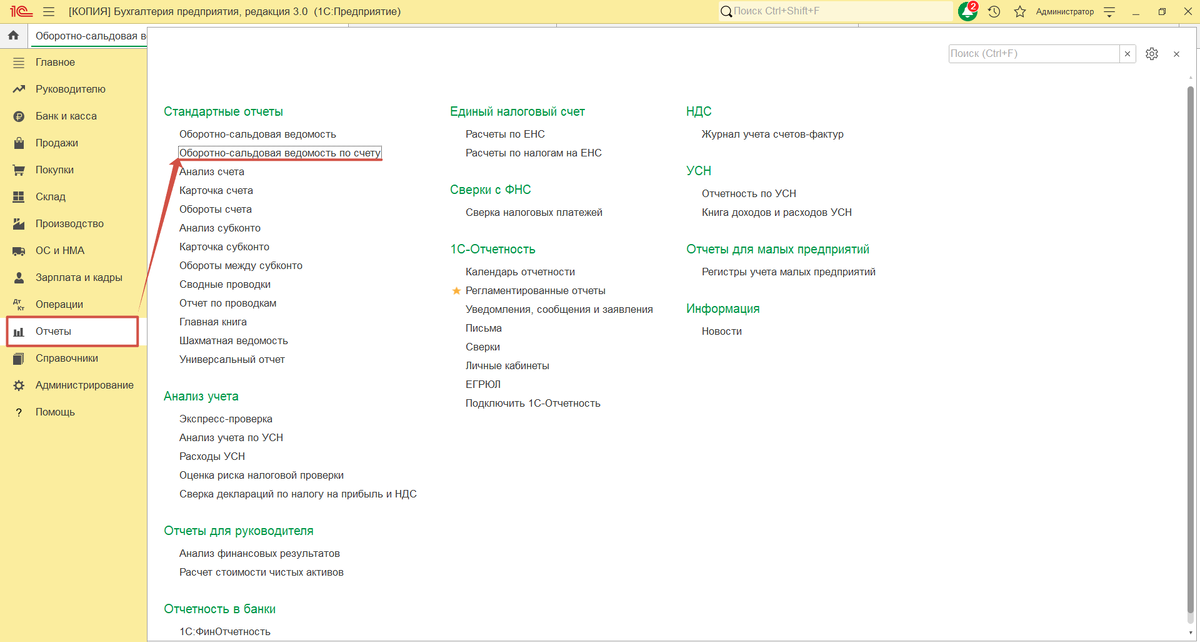Image resolution: width=1200 pixels, height=642 pixels.
Task: Open notifications bell with badge 2
Action: pyautogui.click(x=967, y=11)
